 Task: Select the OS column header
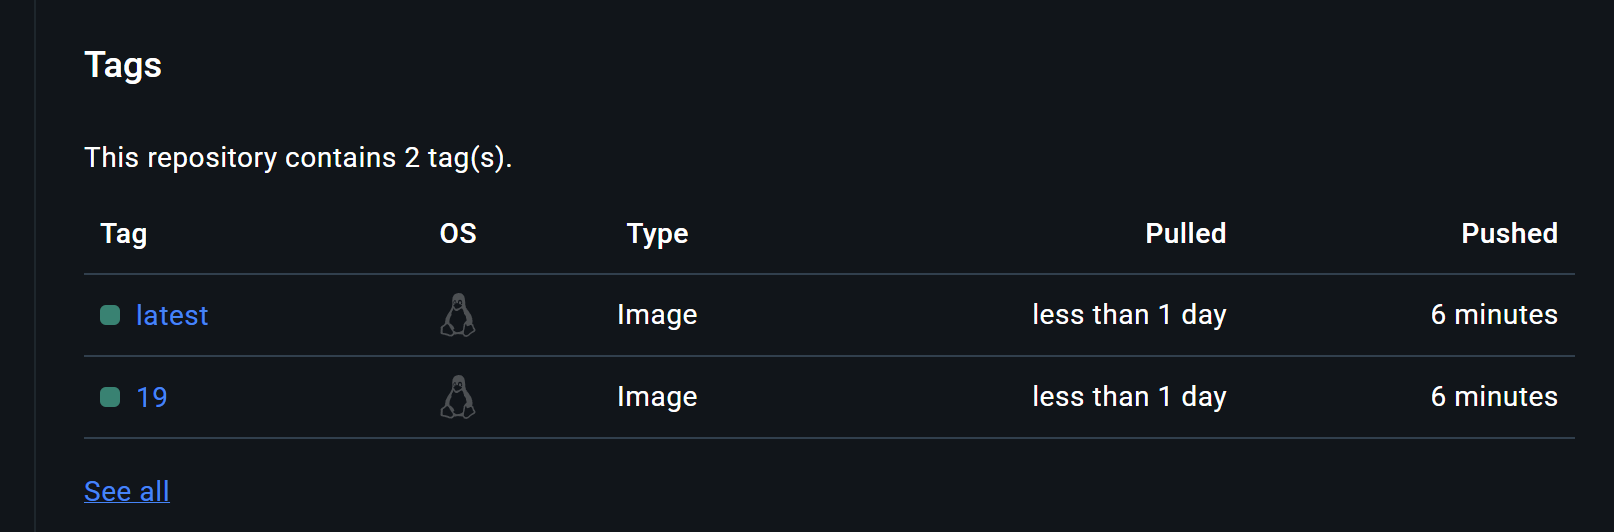click(458, 234)
